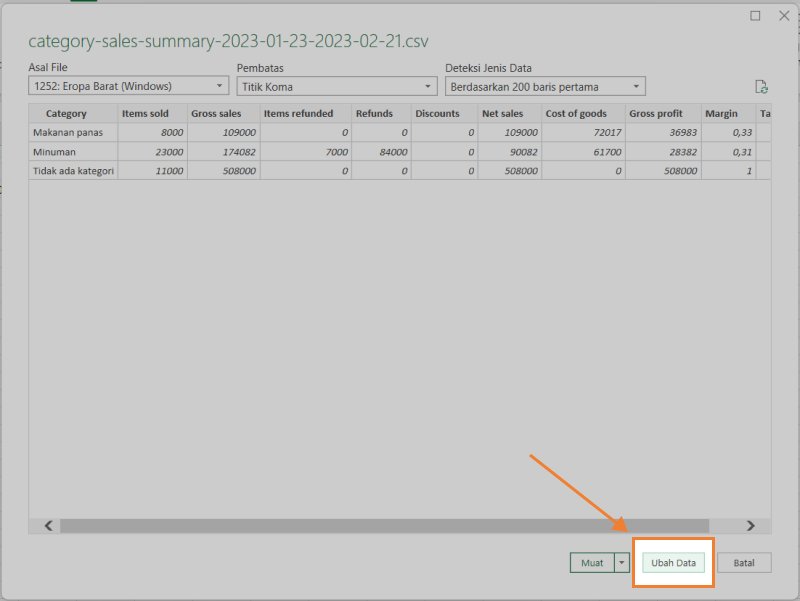Select the Category column header
The image size is (800, 601).
66,113
